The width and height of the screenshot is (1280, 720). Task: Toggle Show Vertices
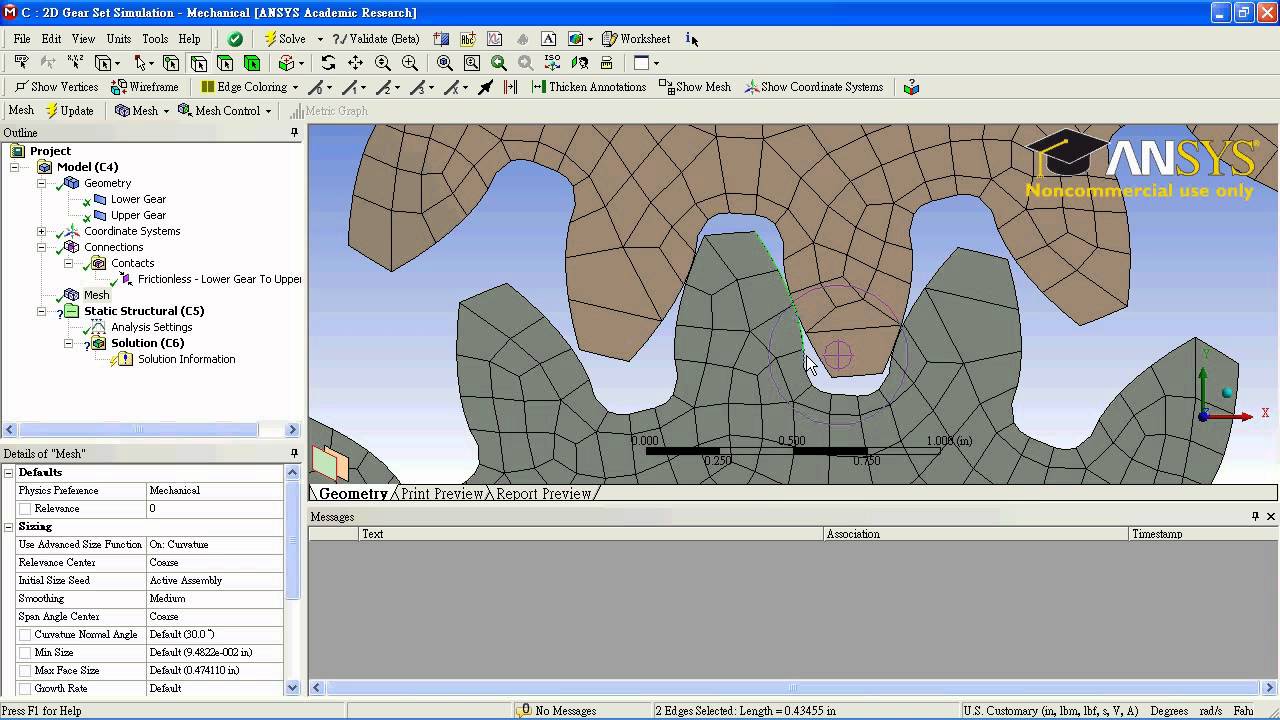coord(56,87)
